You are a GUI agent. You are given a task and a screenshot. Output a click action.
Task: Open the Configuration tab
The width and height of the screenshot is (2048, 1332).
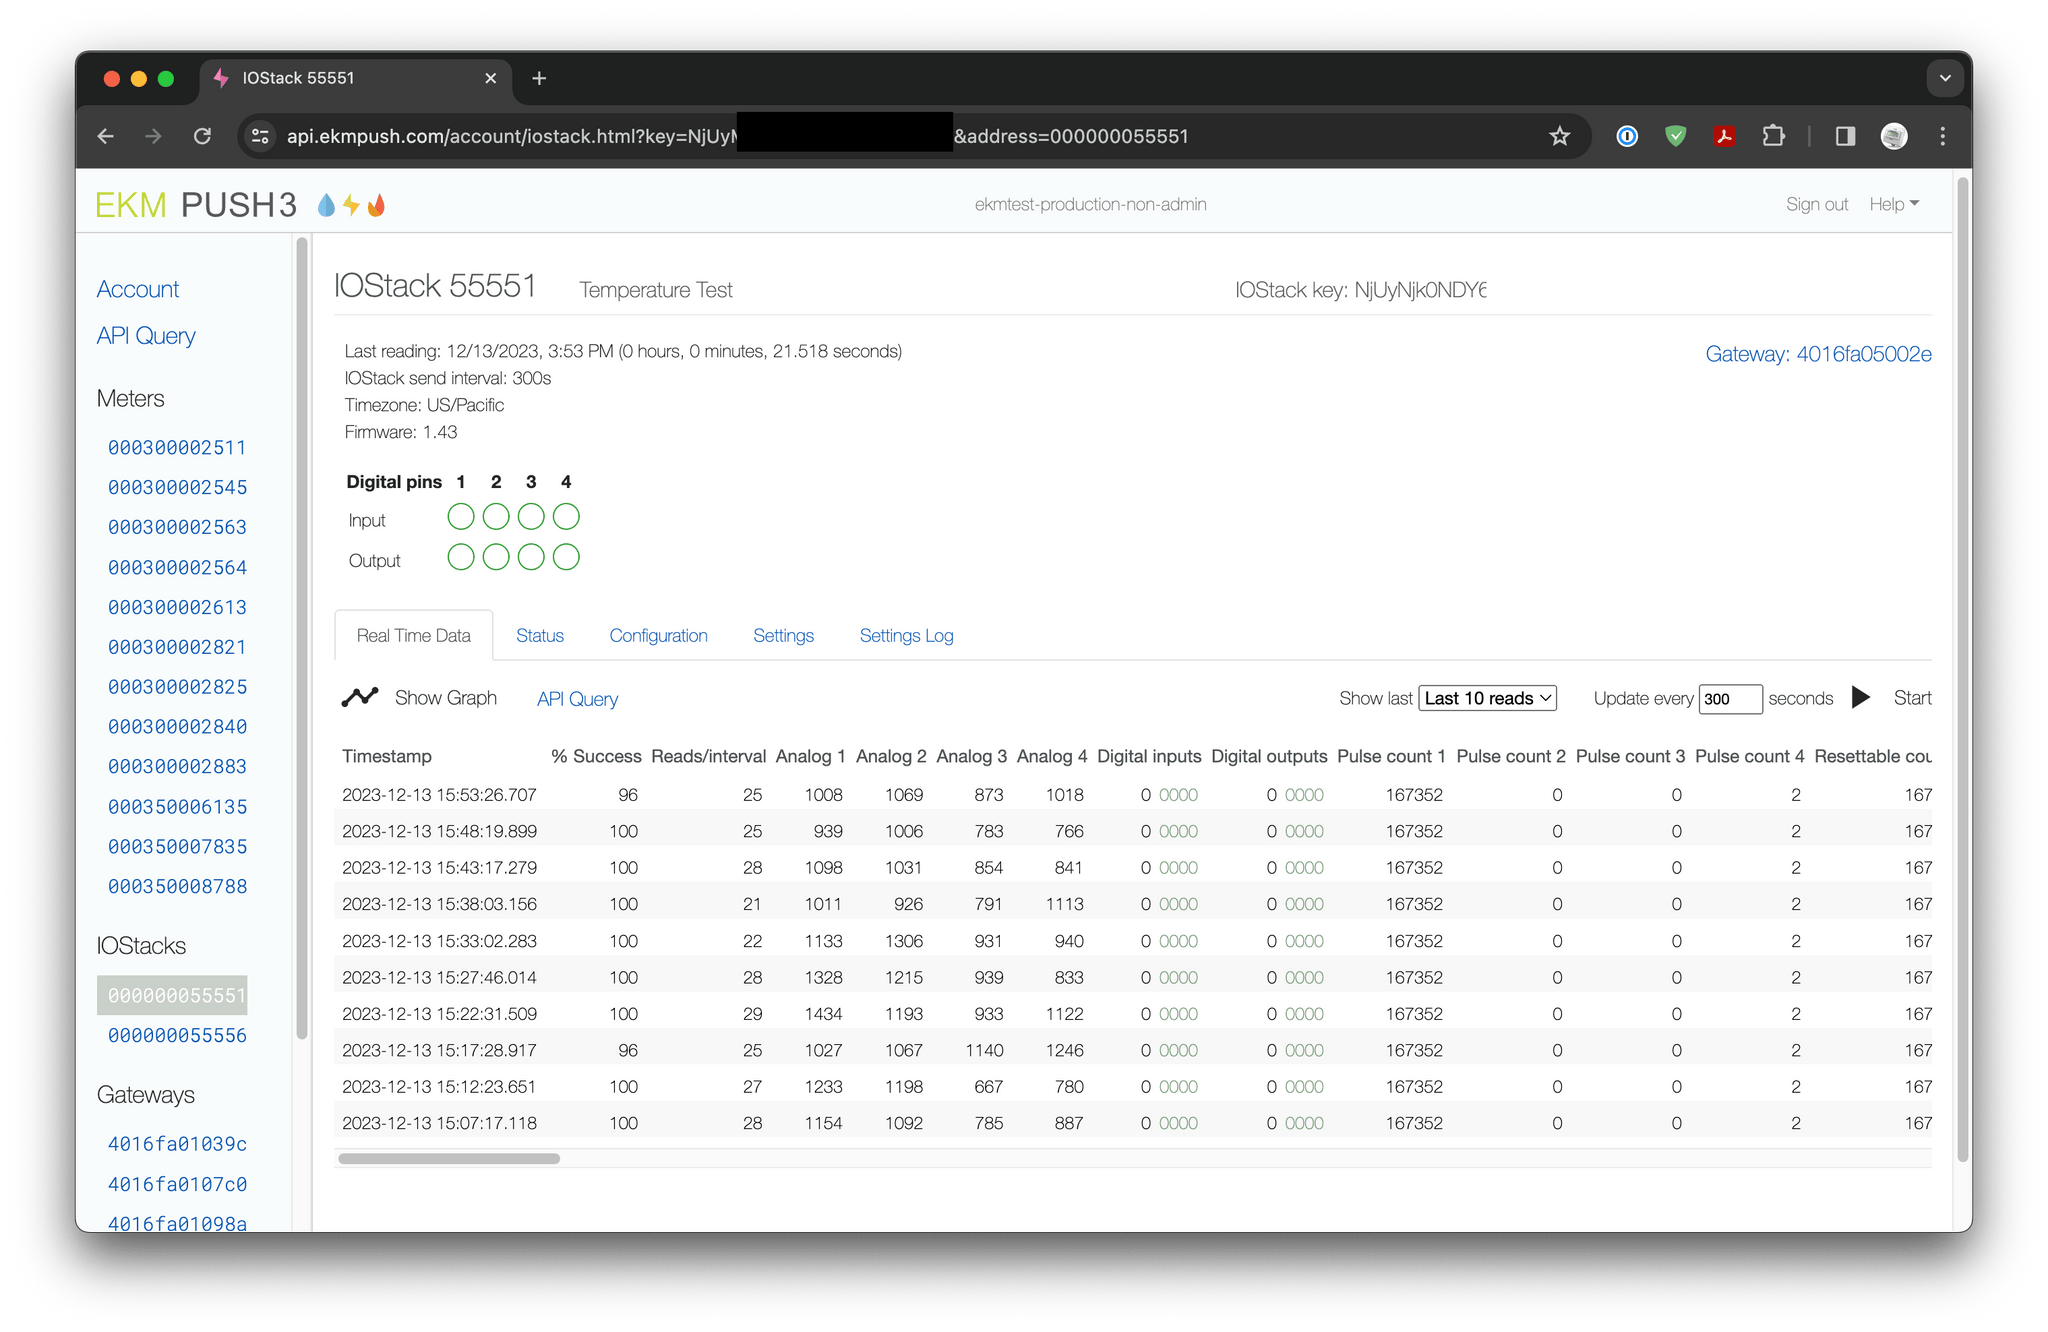click(x=658, y=635)
